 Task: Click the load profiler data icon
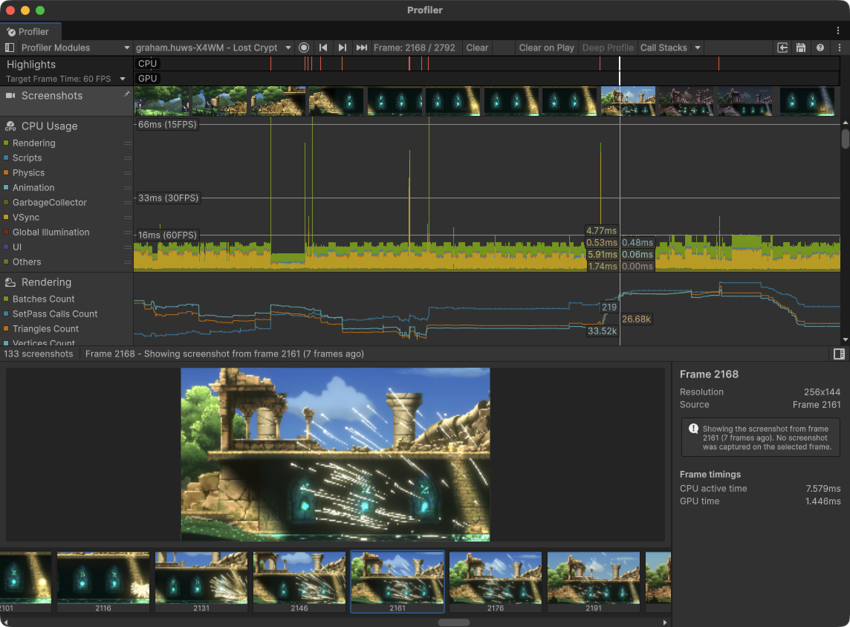782,48
